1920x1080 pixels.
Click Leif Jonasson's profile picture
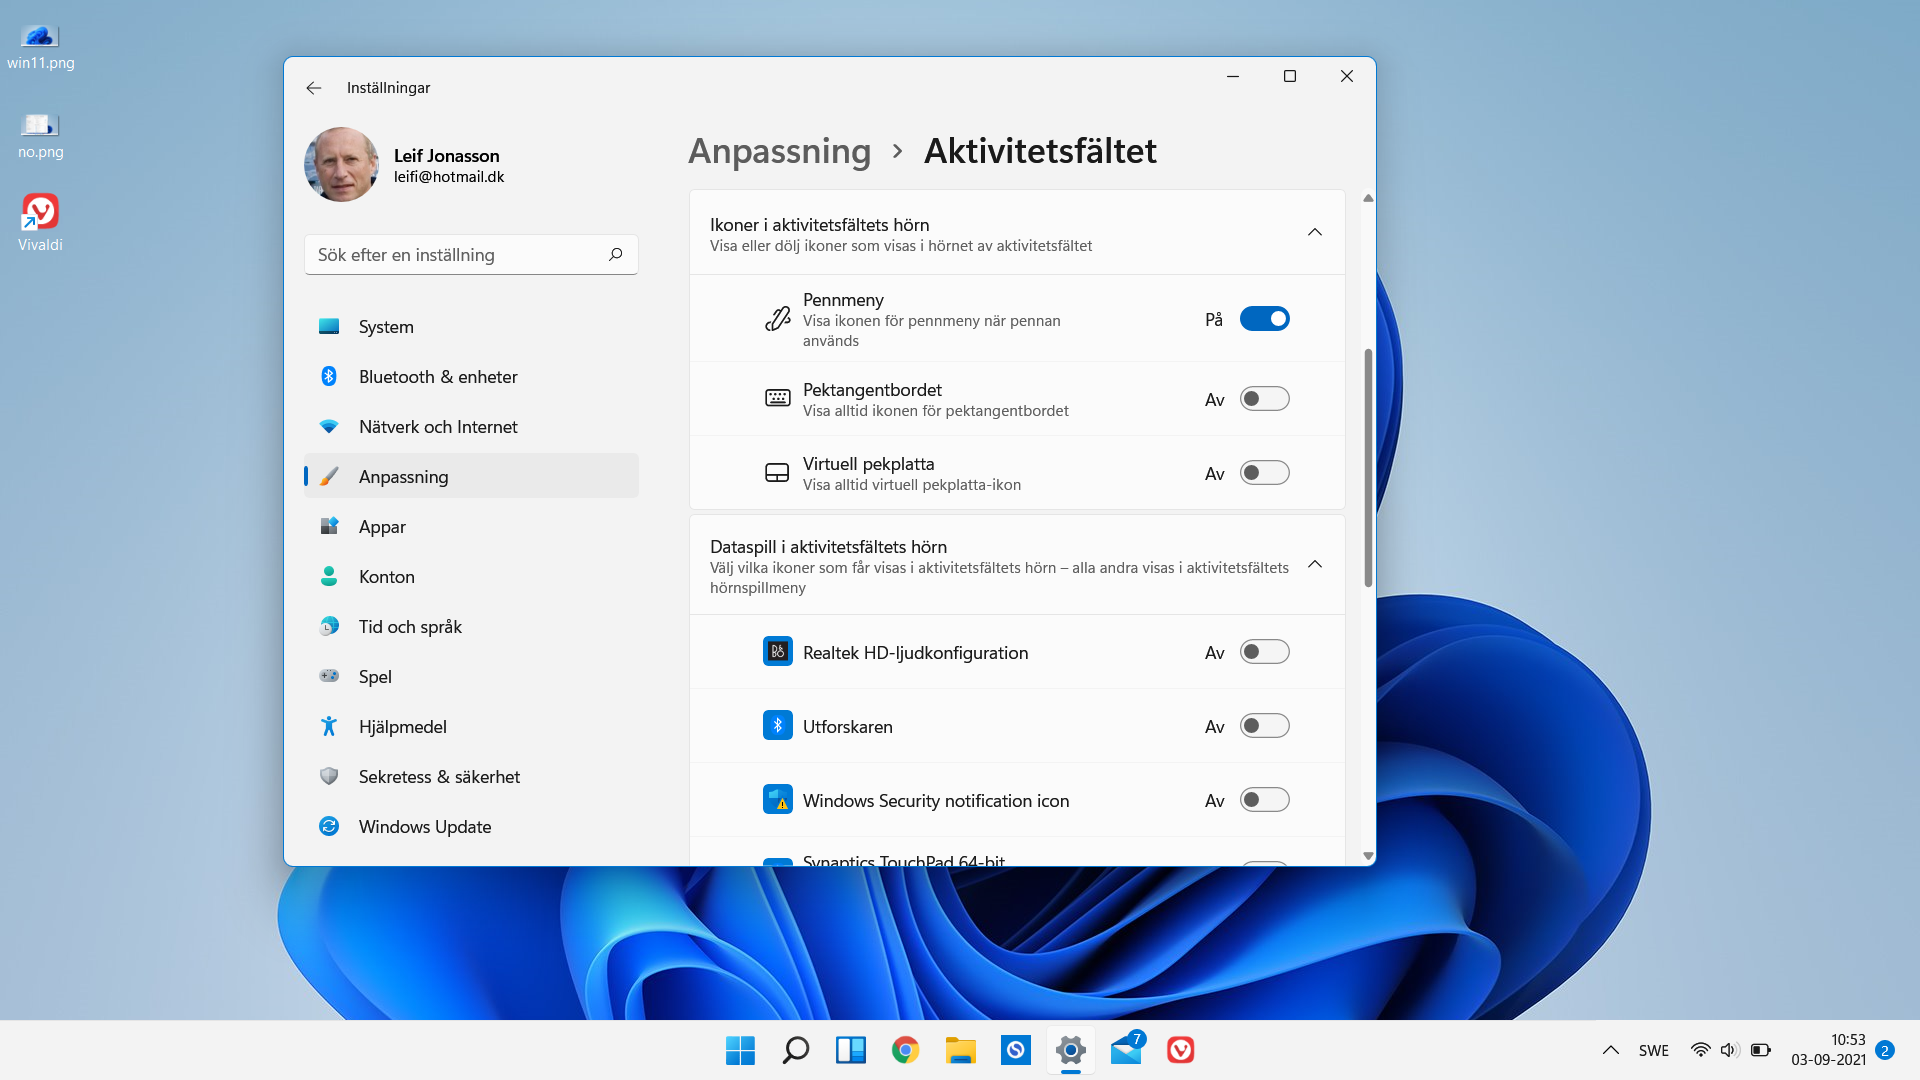click(340, 164)
